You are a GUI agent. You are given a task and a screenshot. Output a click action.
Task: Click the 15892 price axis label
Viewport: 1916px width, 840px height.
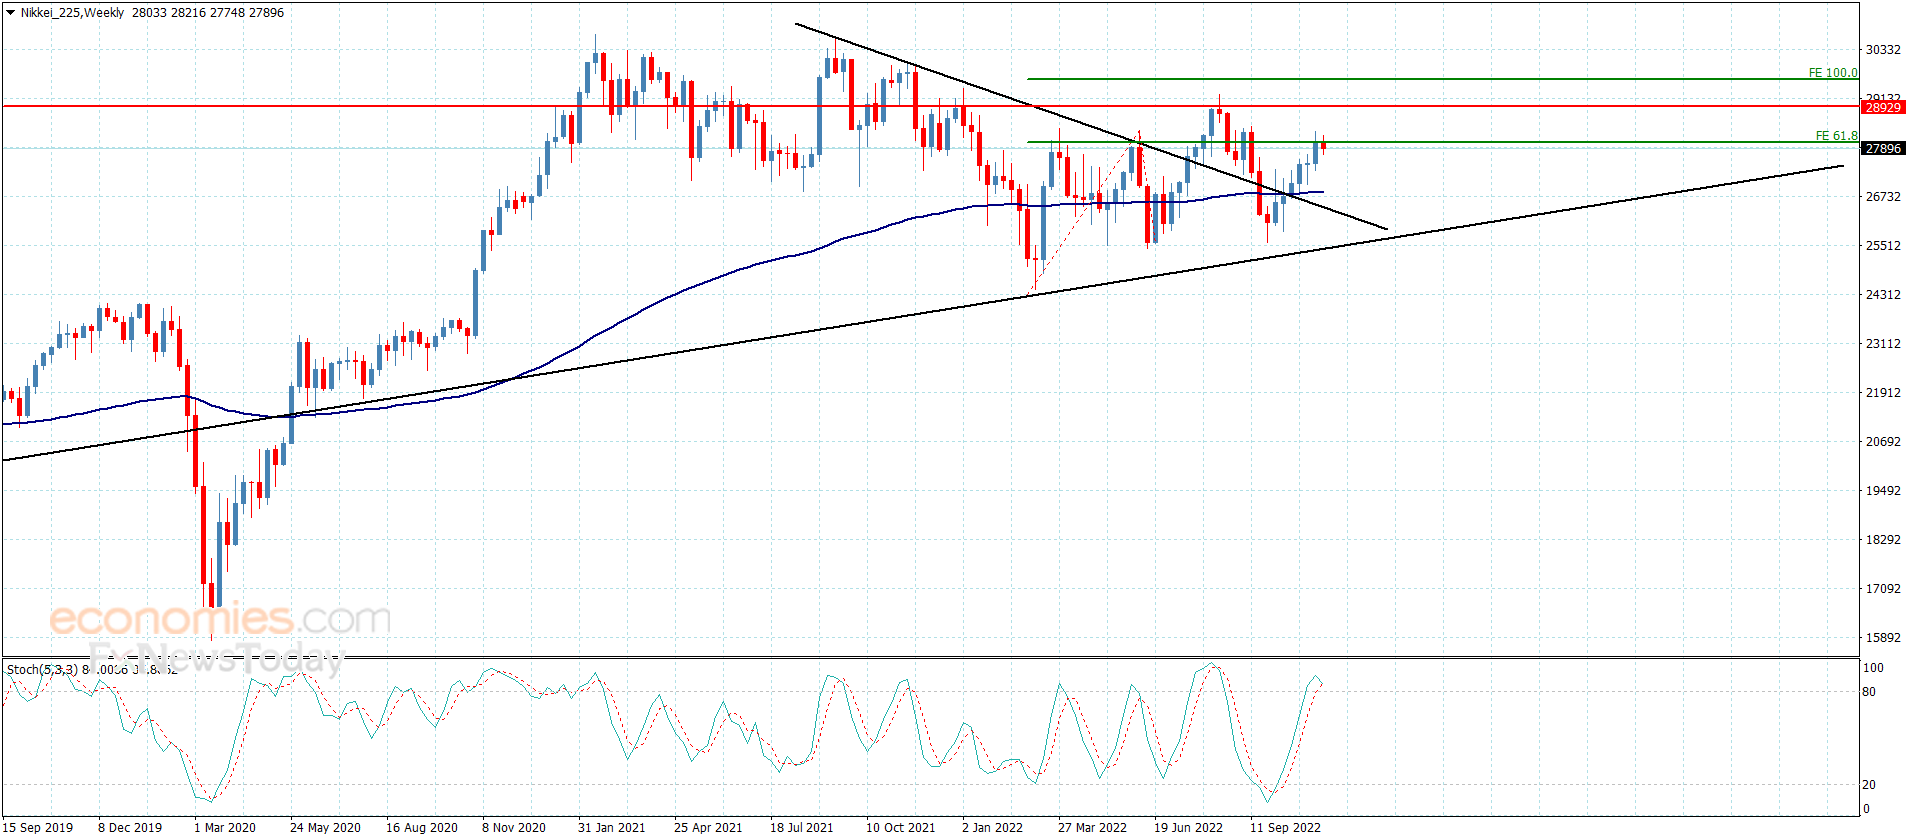tap(1882, 638)
